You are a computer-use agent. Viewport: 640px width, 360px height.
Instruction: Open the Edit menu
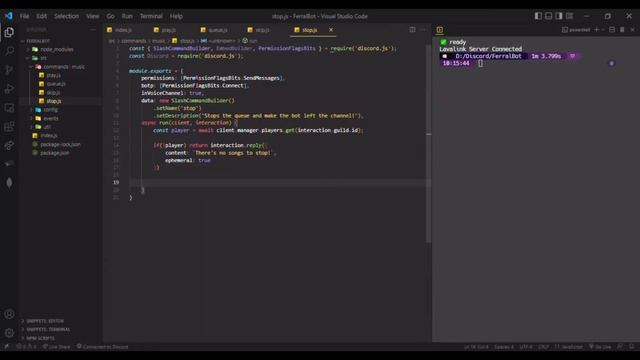(42, 16)
